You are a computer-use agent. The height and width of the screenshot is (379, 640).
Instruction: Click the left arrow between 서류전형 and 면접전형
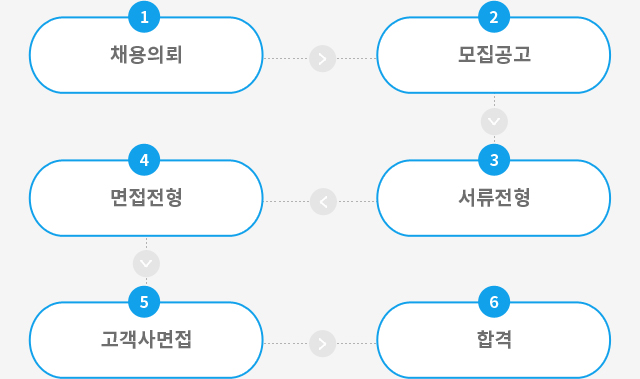[323, 202]
